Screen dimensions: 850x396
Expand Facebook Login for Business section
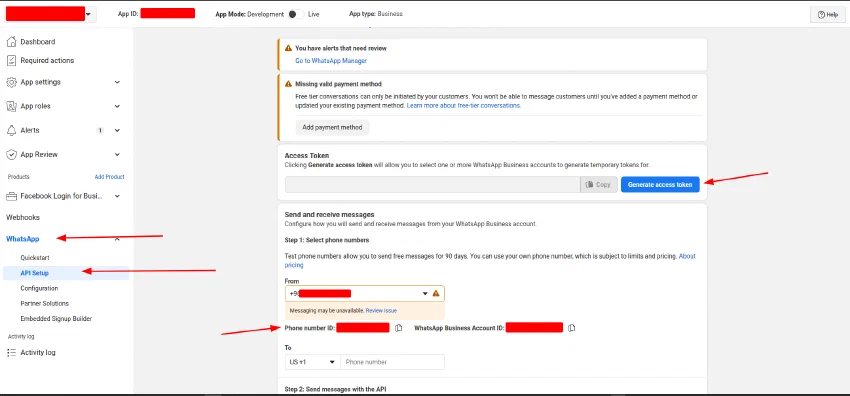point(117,196)
